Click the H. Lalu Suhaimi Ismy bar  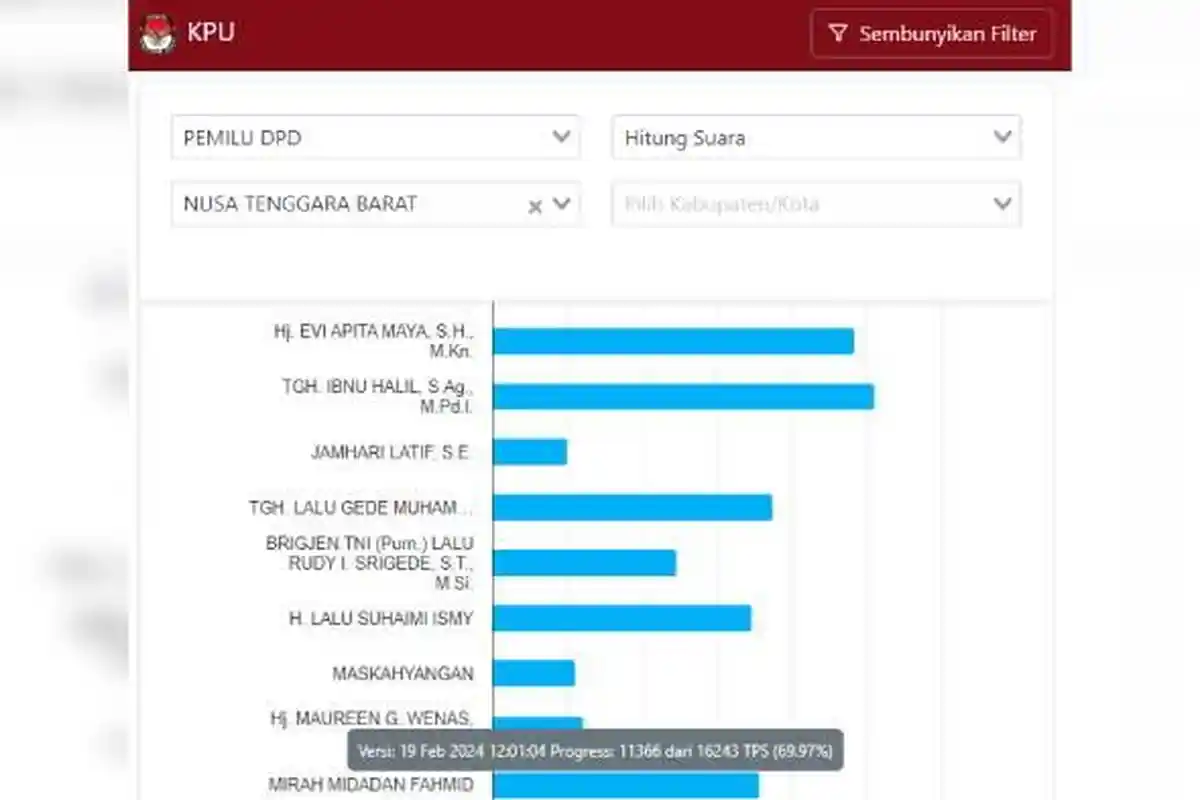pos(621,618)
